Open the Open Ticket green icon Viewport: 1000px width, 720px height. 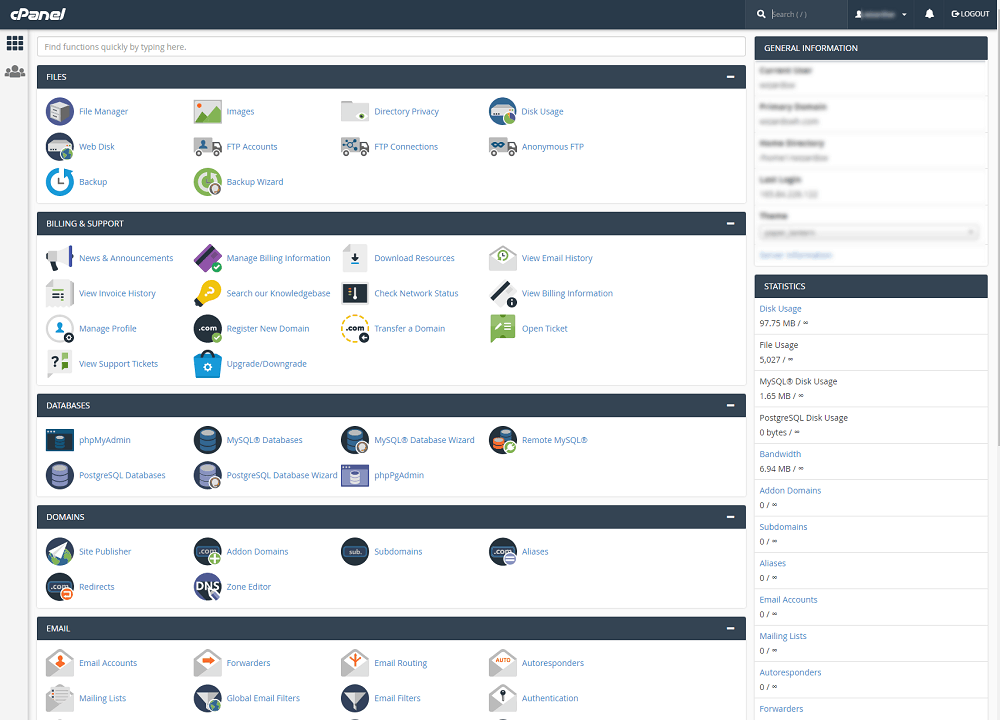pyautogui.click(x=503, y=328)
